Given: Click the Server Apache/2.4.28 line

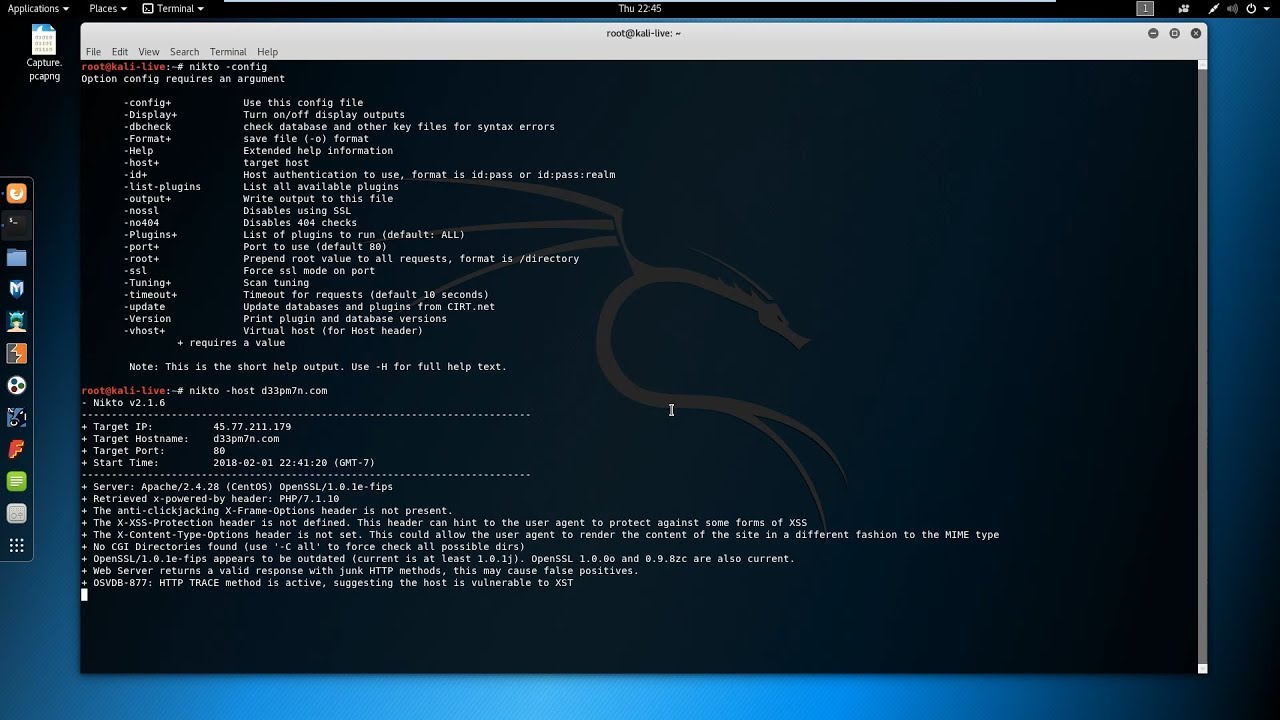Looking at the screenshot, I should coord(237,487).
